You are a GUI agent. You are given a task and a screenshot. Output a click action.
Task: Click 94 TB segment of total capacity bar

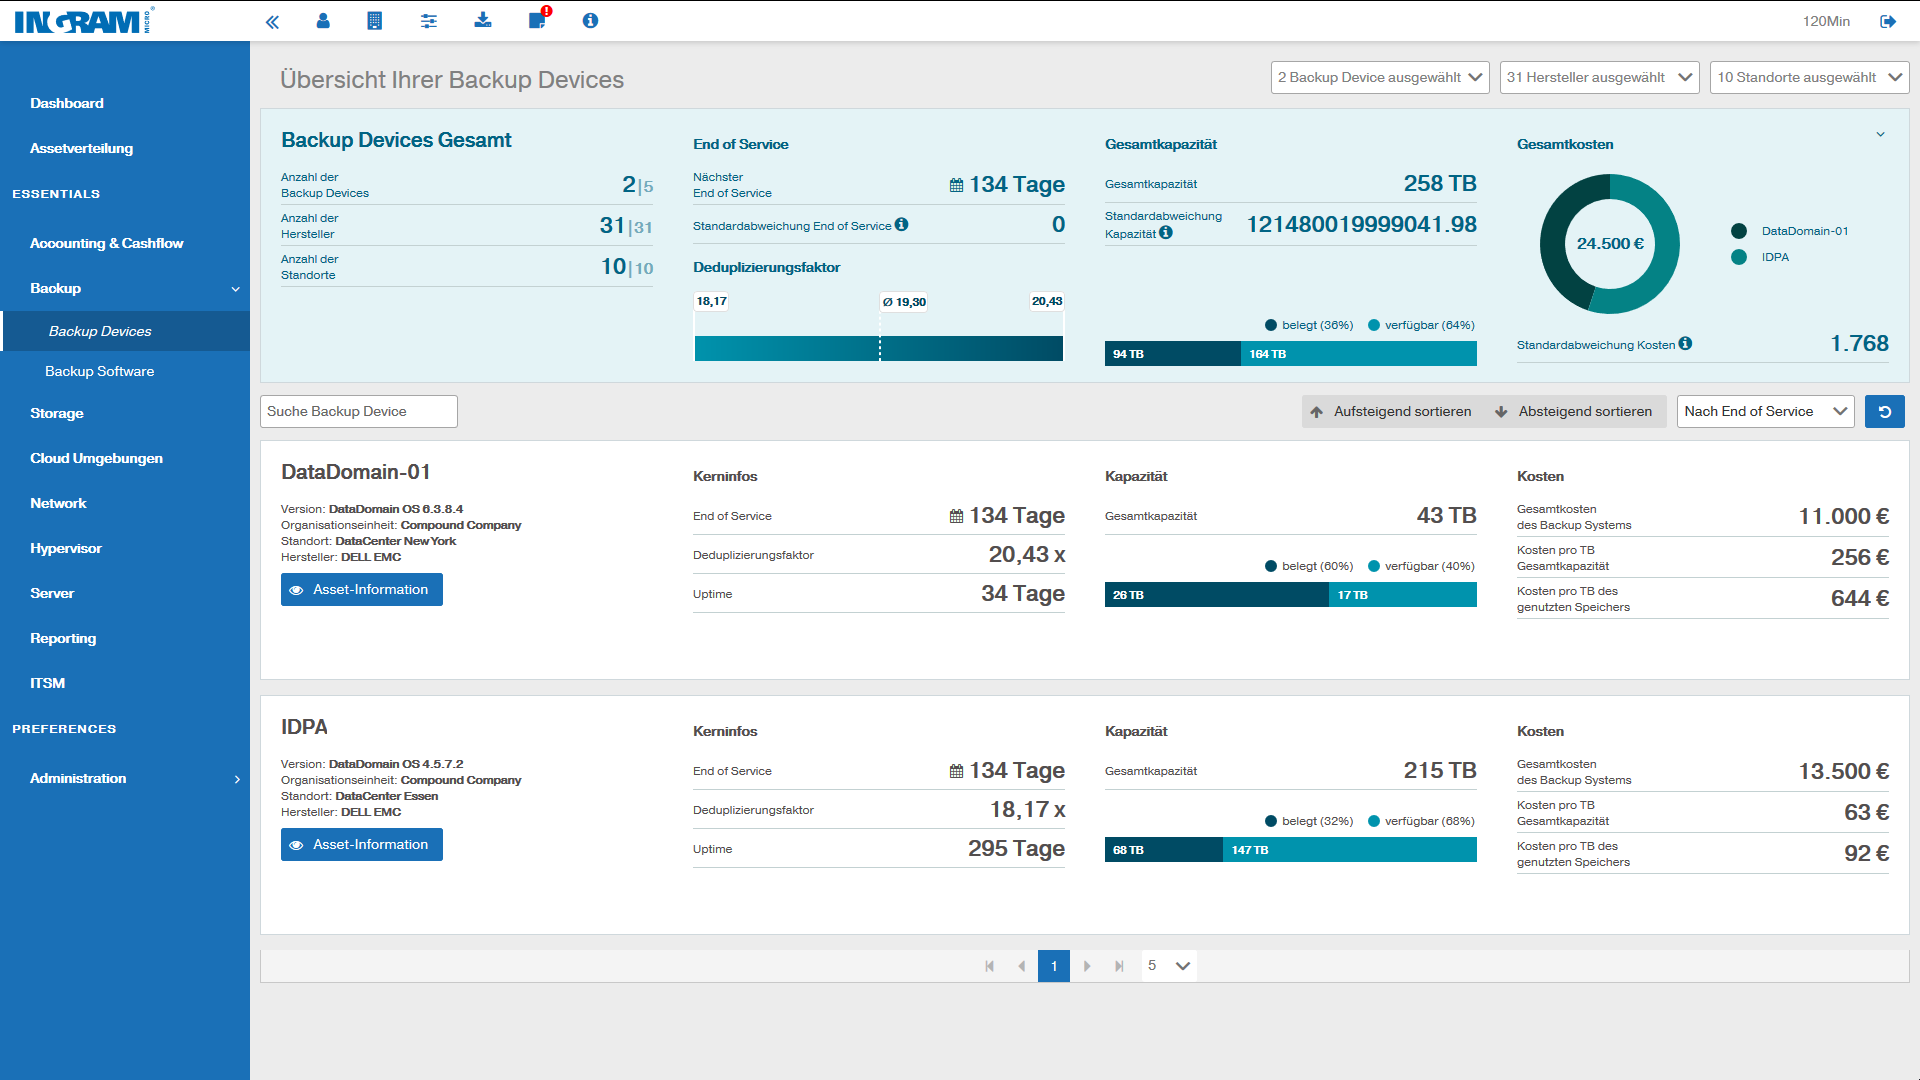[x=1173, y=354]
